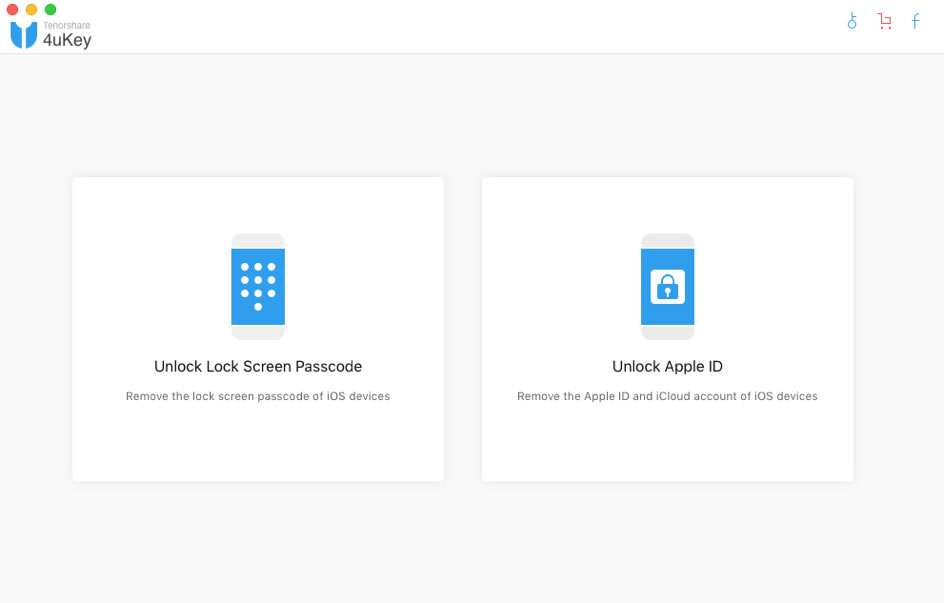Viewport: 944px width, 603px height.
Task: Open the shopping cart purchase icon
Action: [x=884, y=21]
